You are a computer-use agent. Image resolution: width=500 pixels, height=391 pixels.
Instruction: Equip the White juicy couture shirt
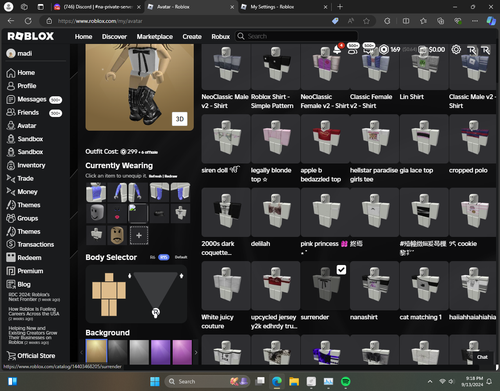pyautogui.click(x=226, y=286)
